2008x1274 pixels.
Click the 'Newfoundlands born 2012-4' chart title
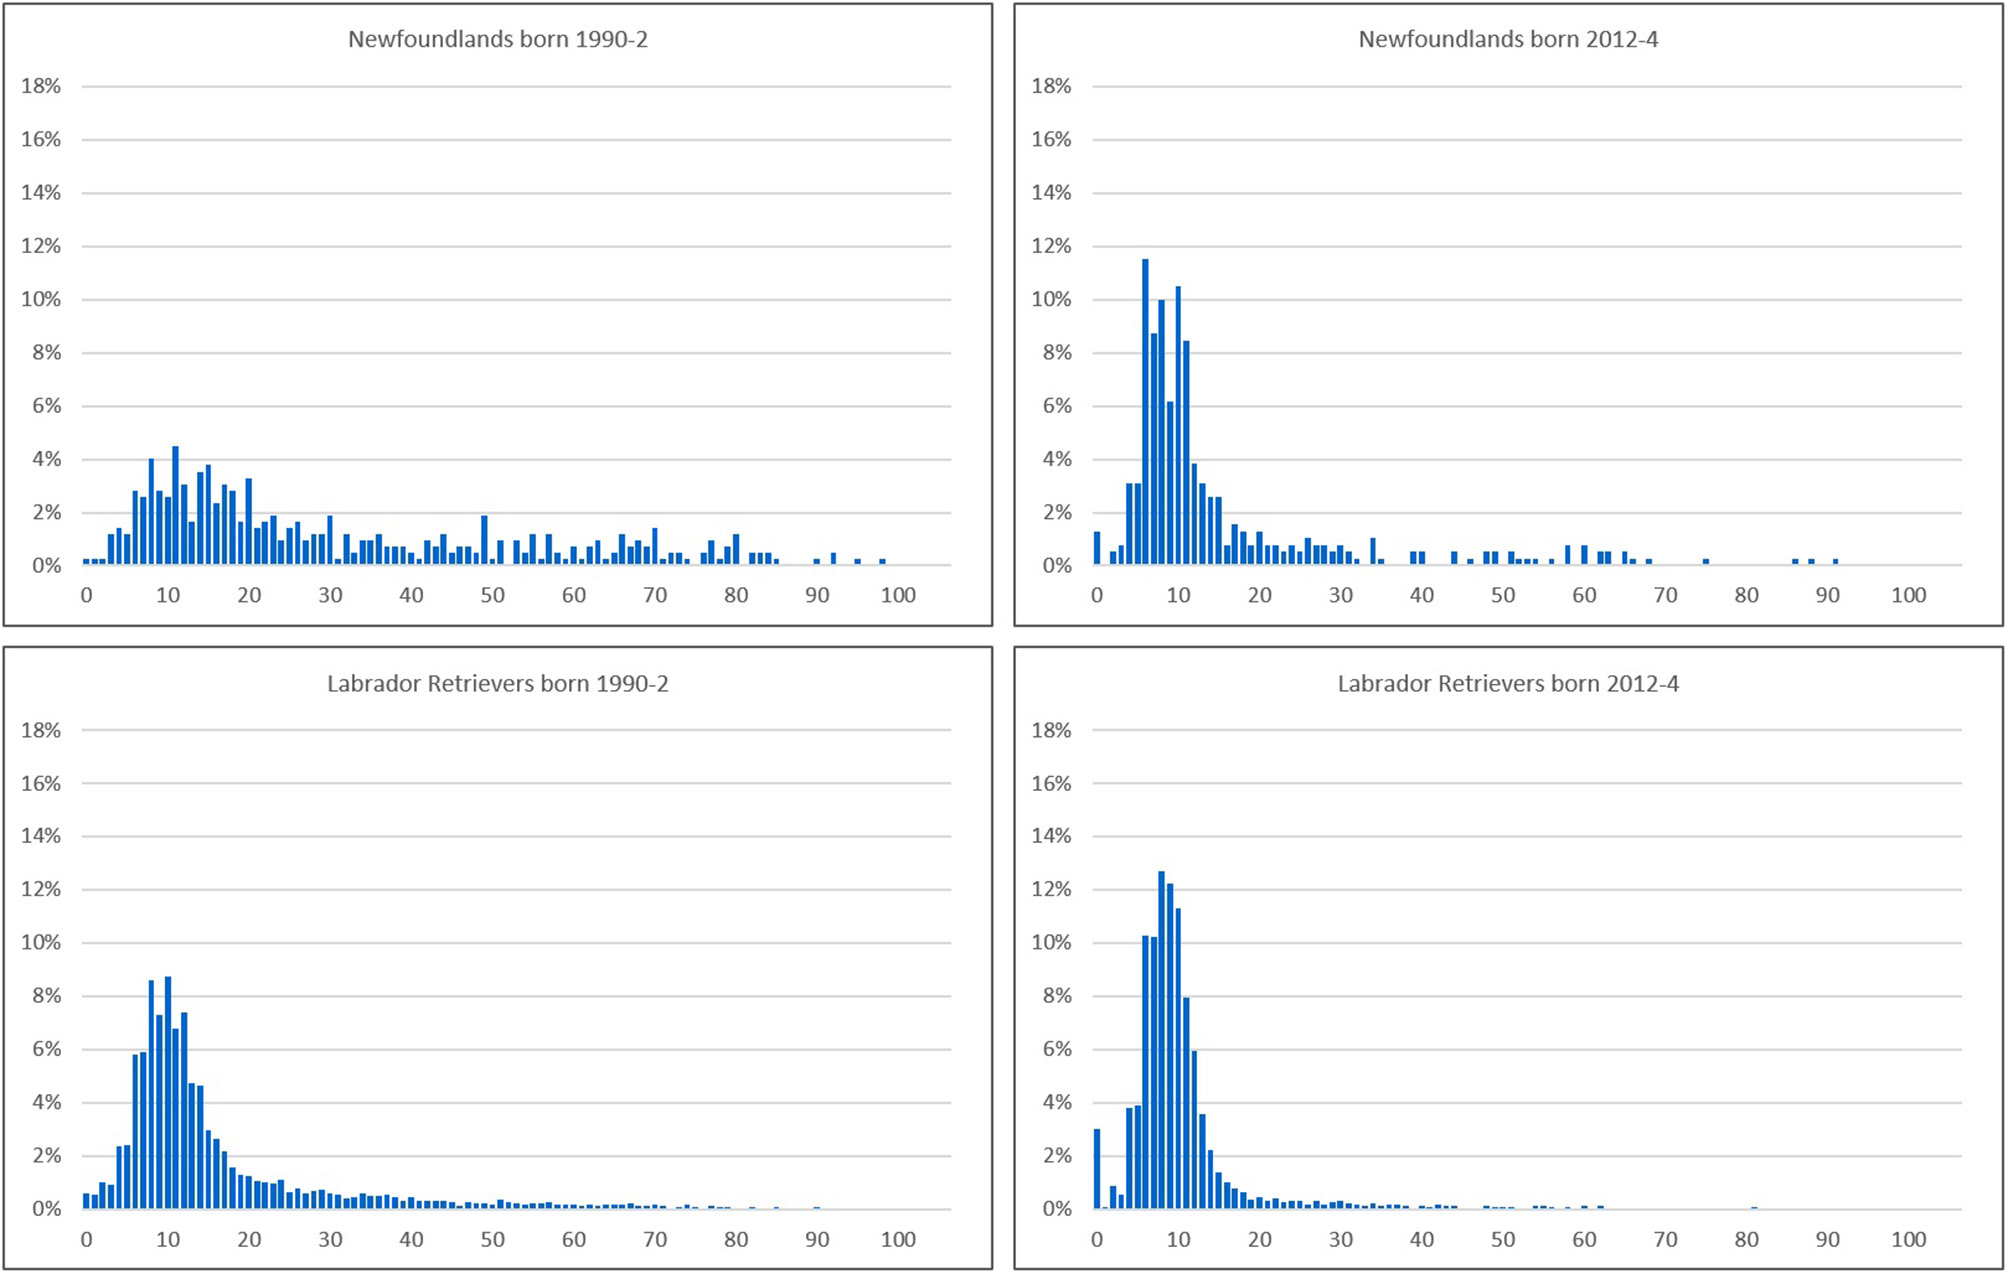pyautogui.click(x=1507, y=39)
